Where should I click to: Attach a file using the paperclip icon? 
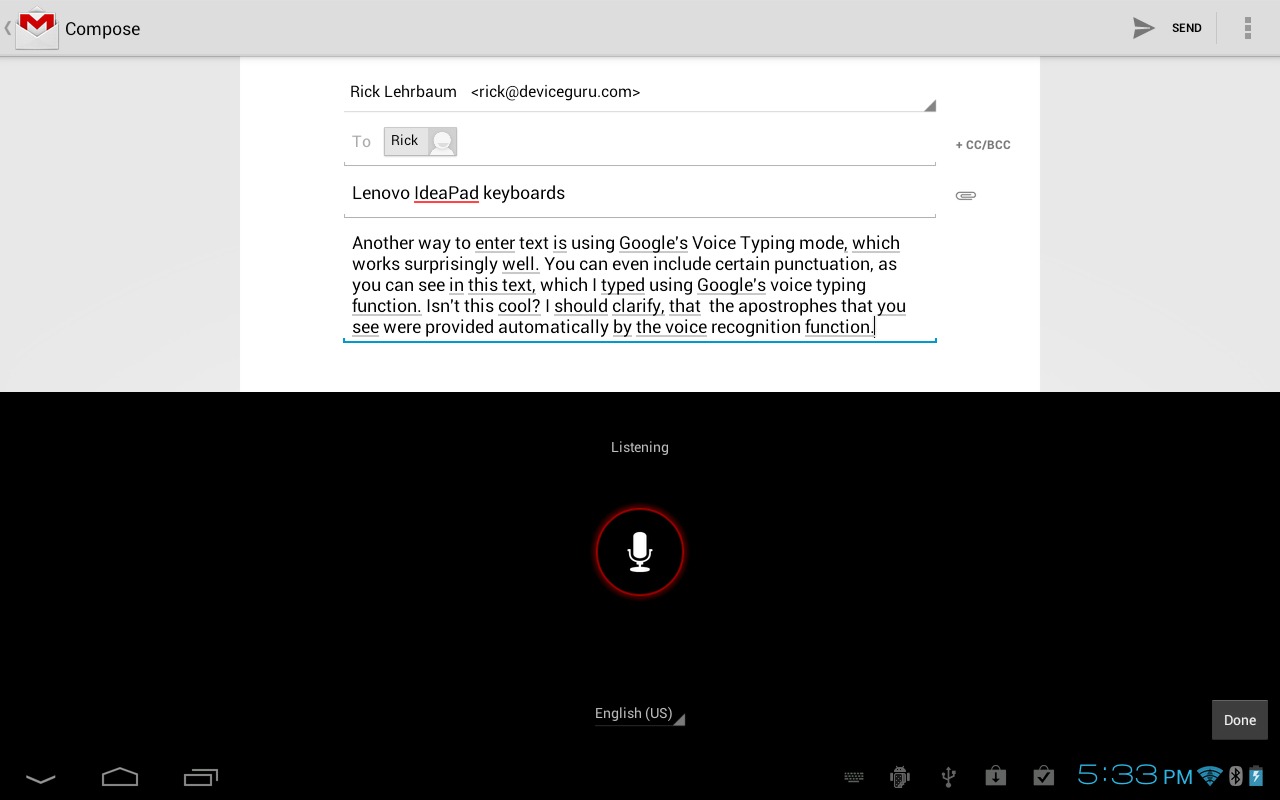click(965, 195)
